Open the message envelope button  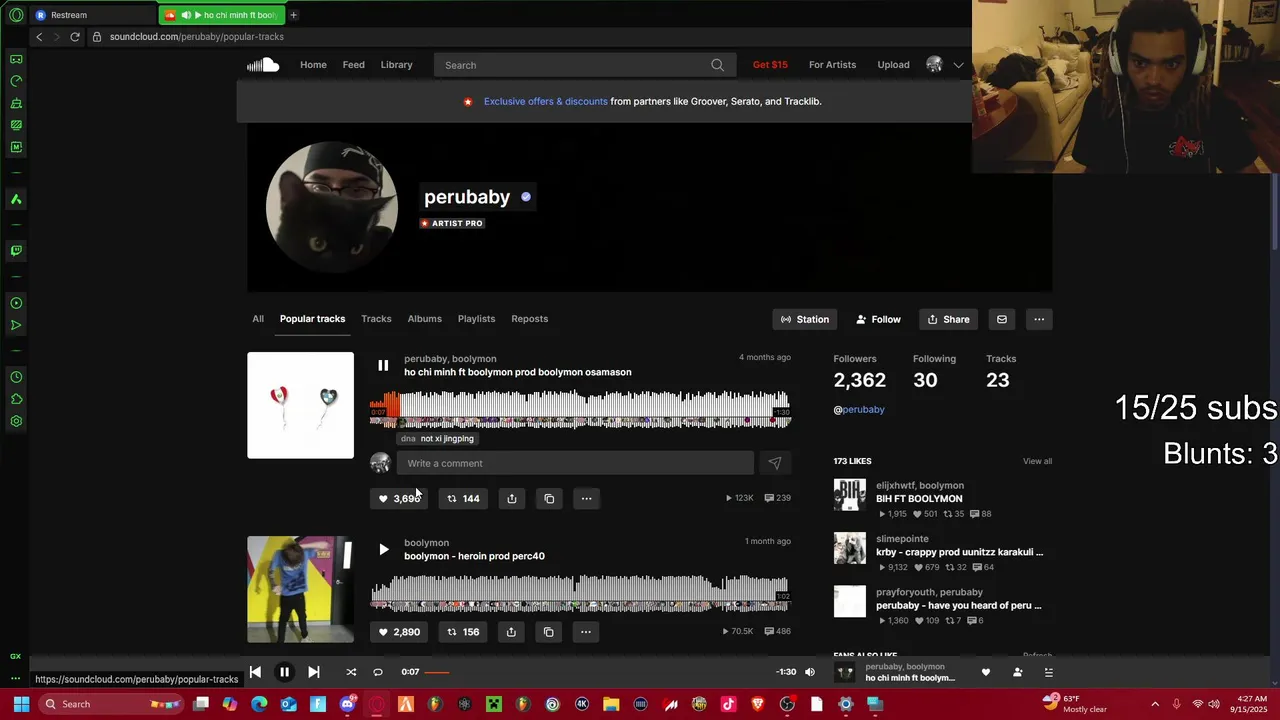1001,319
